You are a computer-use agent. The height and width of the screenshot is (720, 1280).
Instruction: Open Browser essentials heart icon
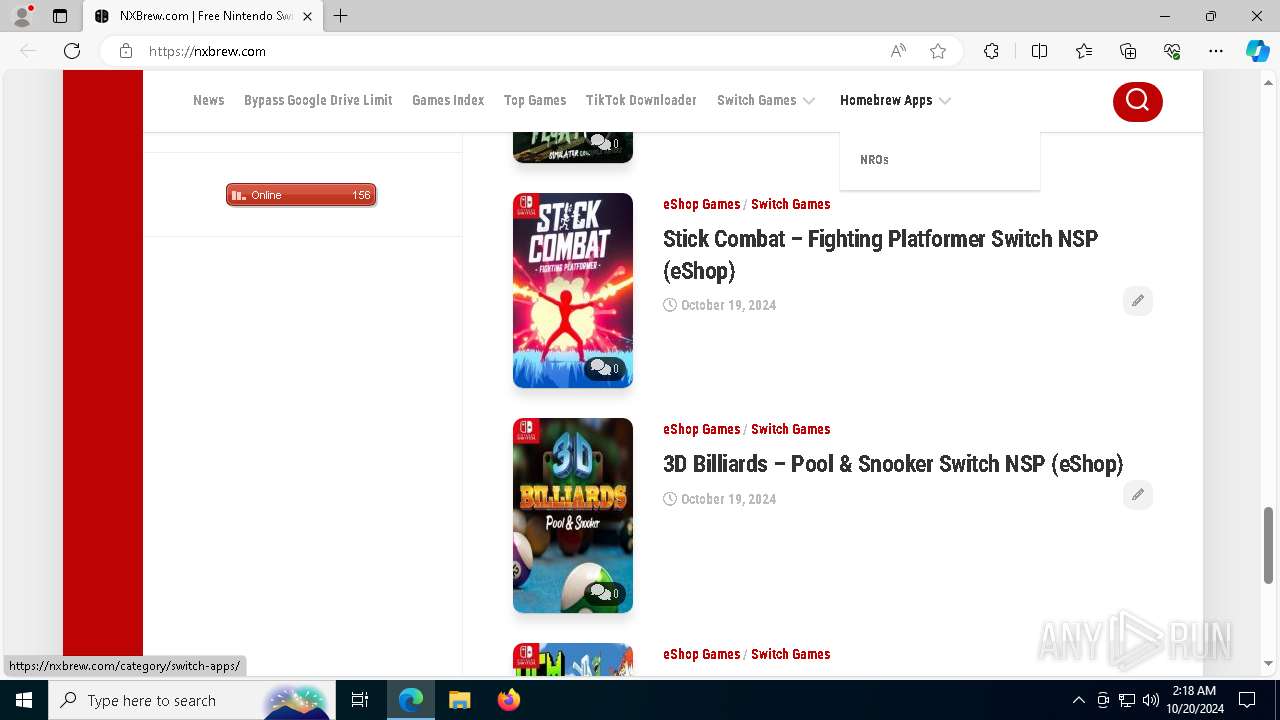[x=1172, y=51]
